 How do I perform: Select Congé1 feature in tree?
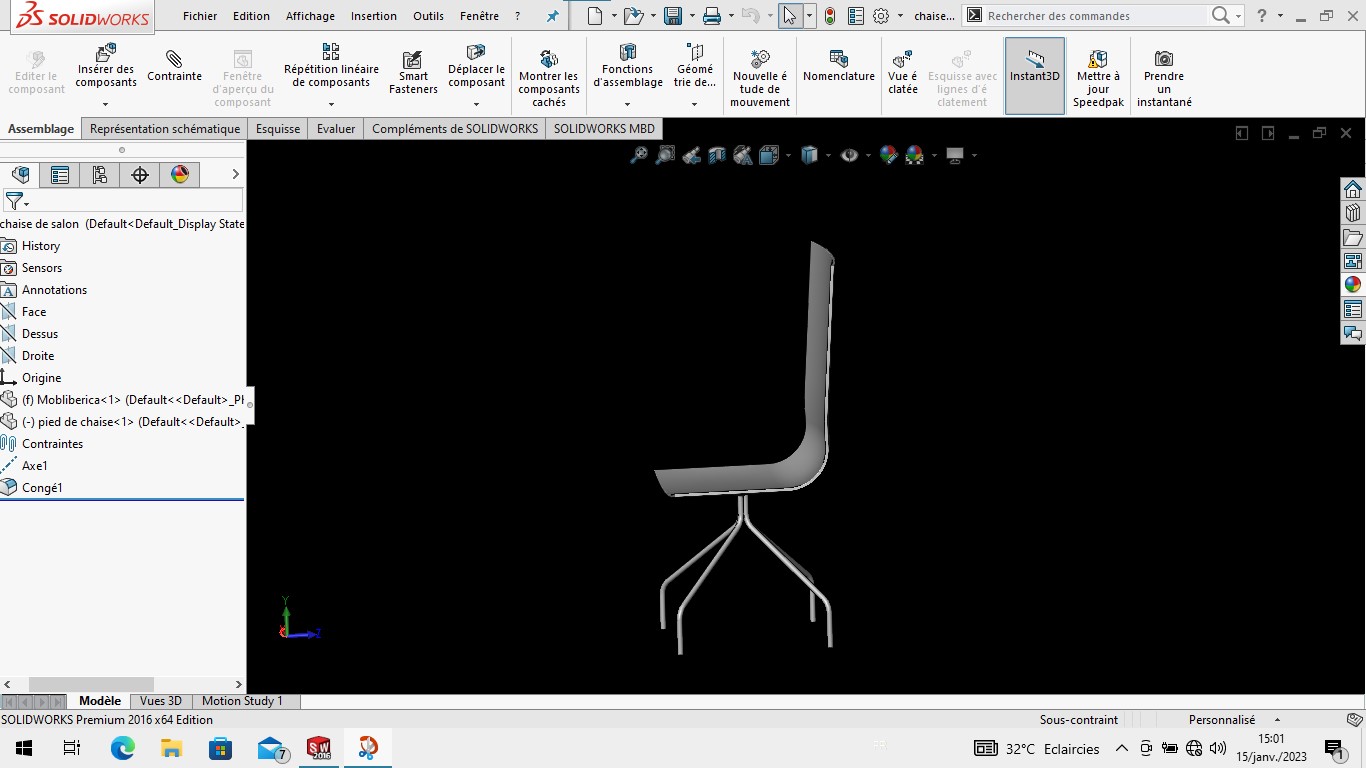pyautogui.click(x=42, y=488)
